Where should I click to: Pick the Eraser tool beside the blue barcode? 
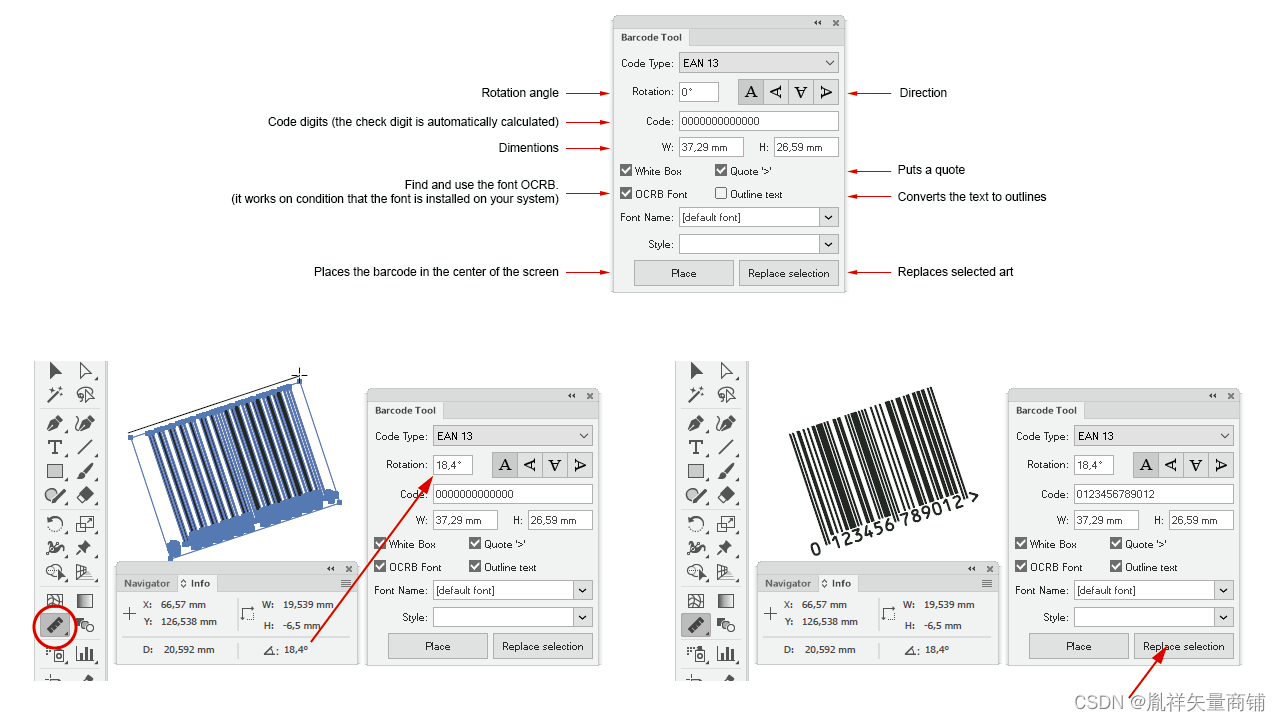[x=85, y=495]
